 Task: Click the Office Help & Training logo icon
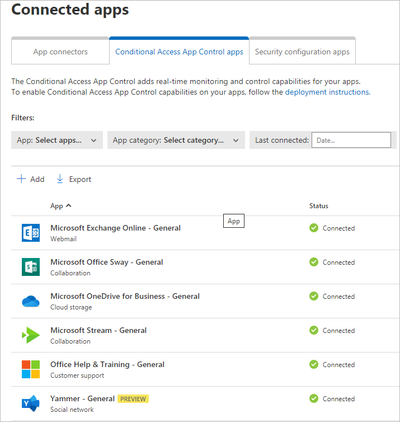point(31,369)
